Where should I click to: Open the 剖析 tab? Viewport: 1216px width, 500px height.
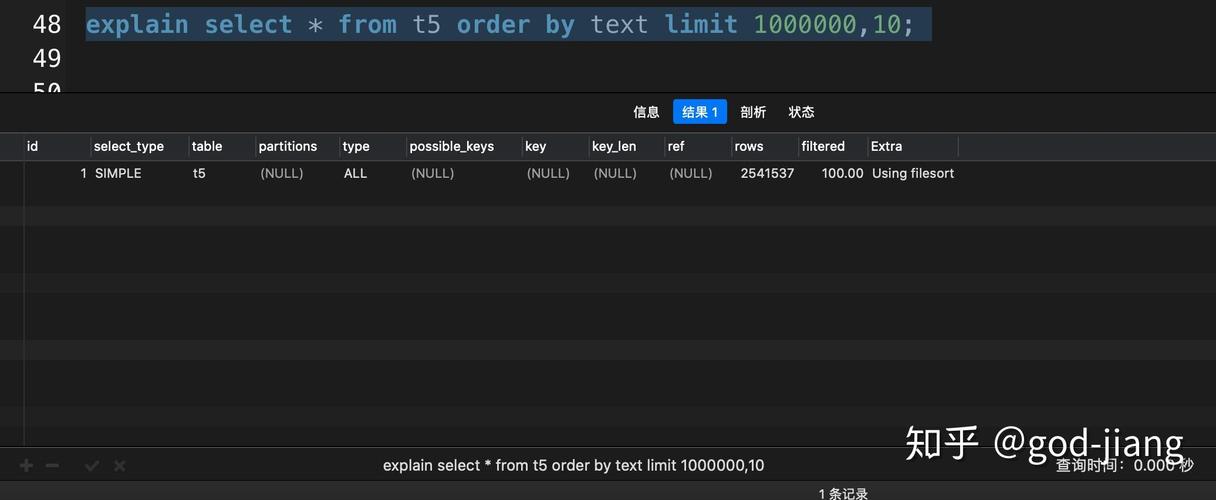point(753,112)
